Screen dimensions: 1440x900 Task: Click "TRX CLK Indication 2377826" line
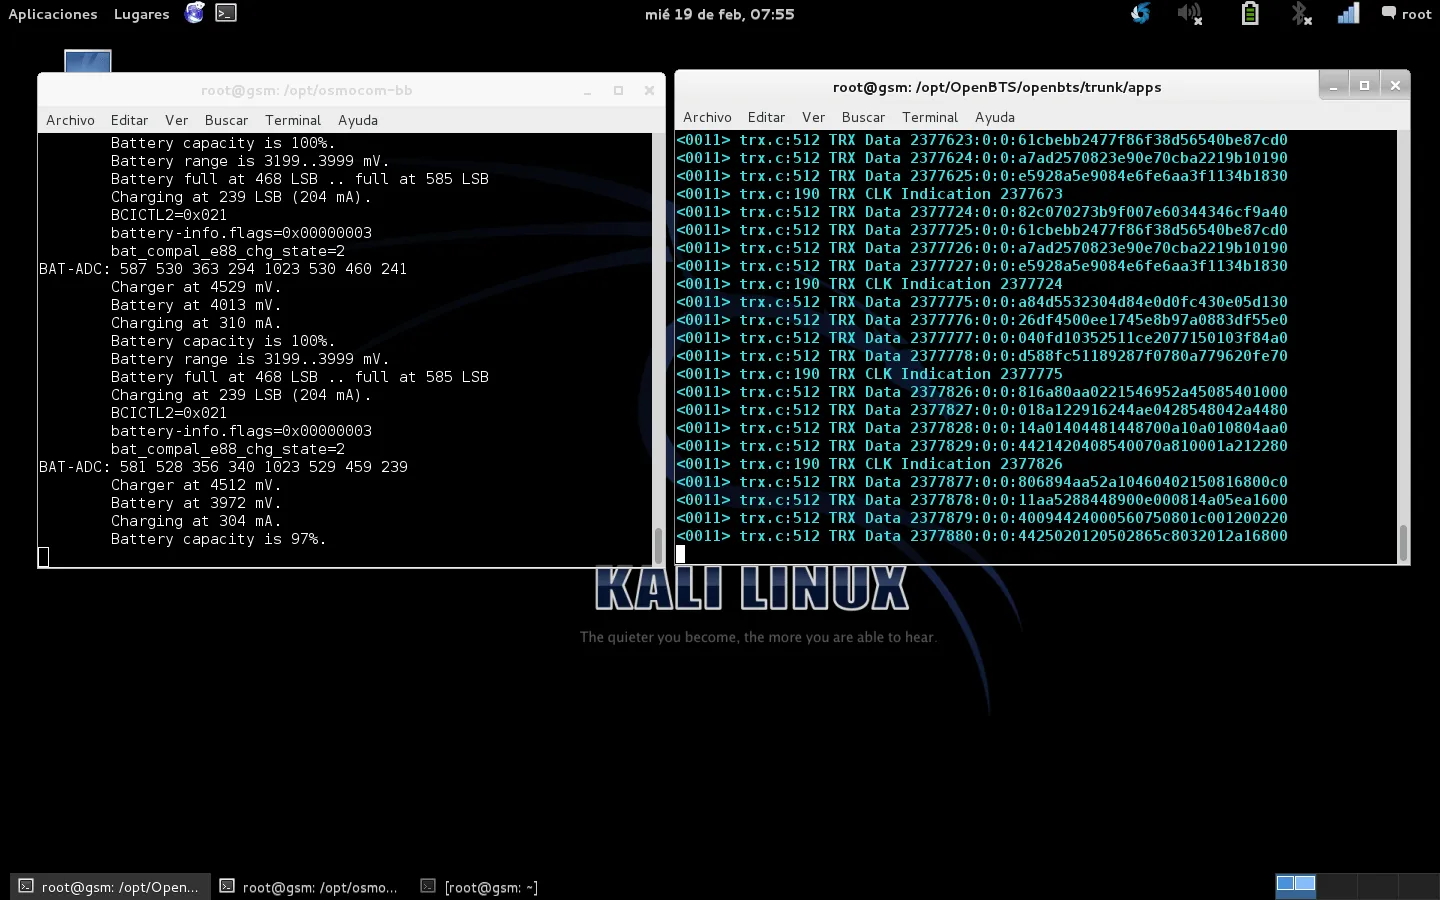(869, 464)
